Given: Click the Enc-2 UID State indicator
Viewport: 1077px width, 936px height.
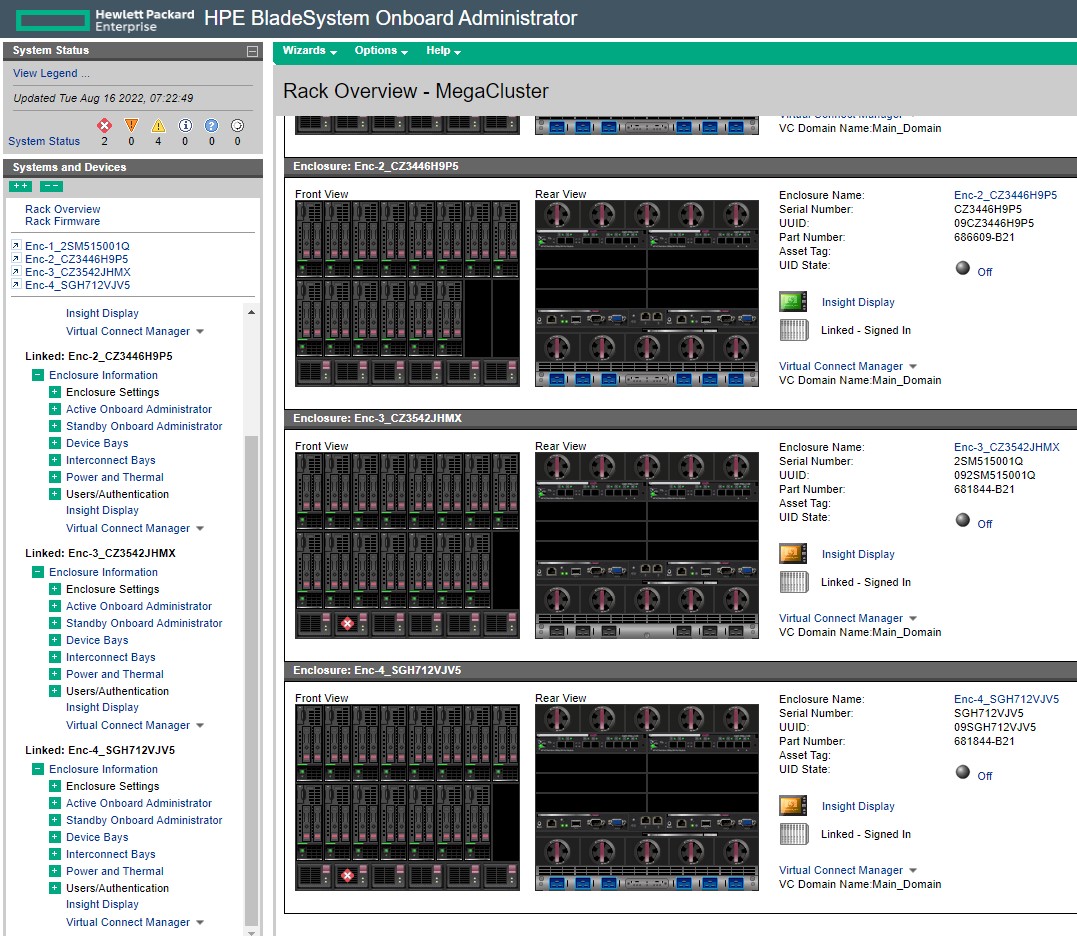Looking at the screenshot, I should click(x=963, y=268).
